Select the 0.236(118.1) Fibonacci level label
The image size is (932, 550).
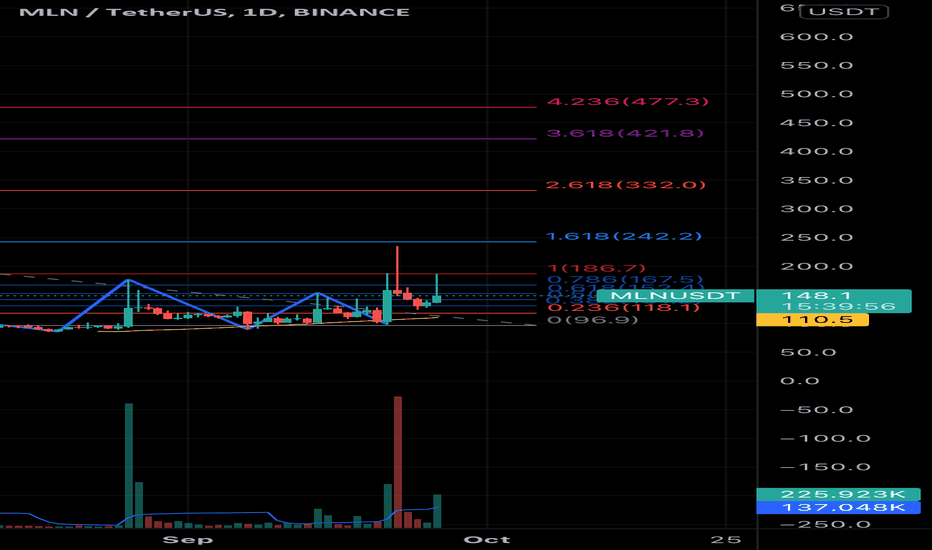tap(624, 307)
